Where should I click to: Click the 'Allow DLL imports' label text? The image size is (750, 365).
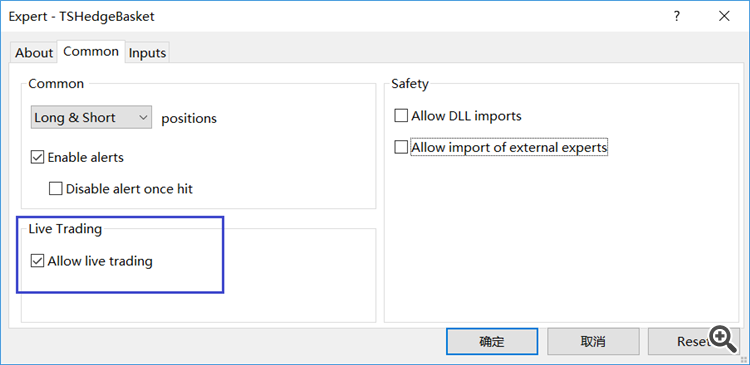[466, 116]
